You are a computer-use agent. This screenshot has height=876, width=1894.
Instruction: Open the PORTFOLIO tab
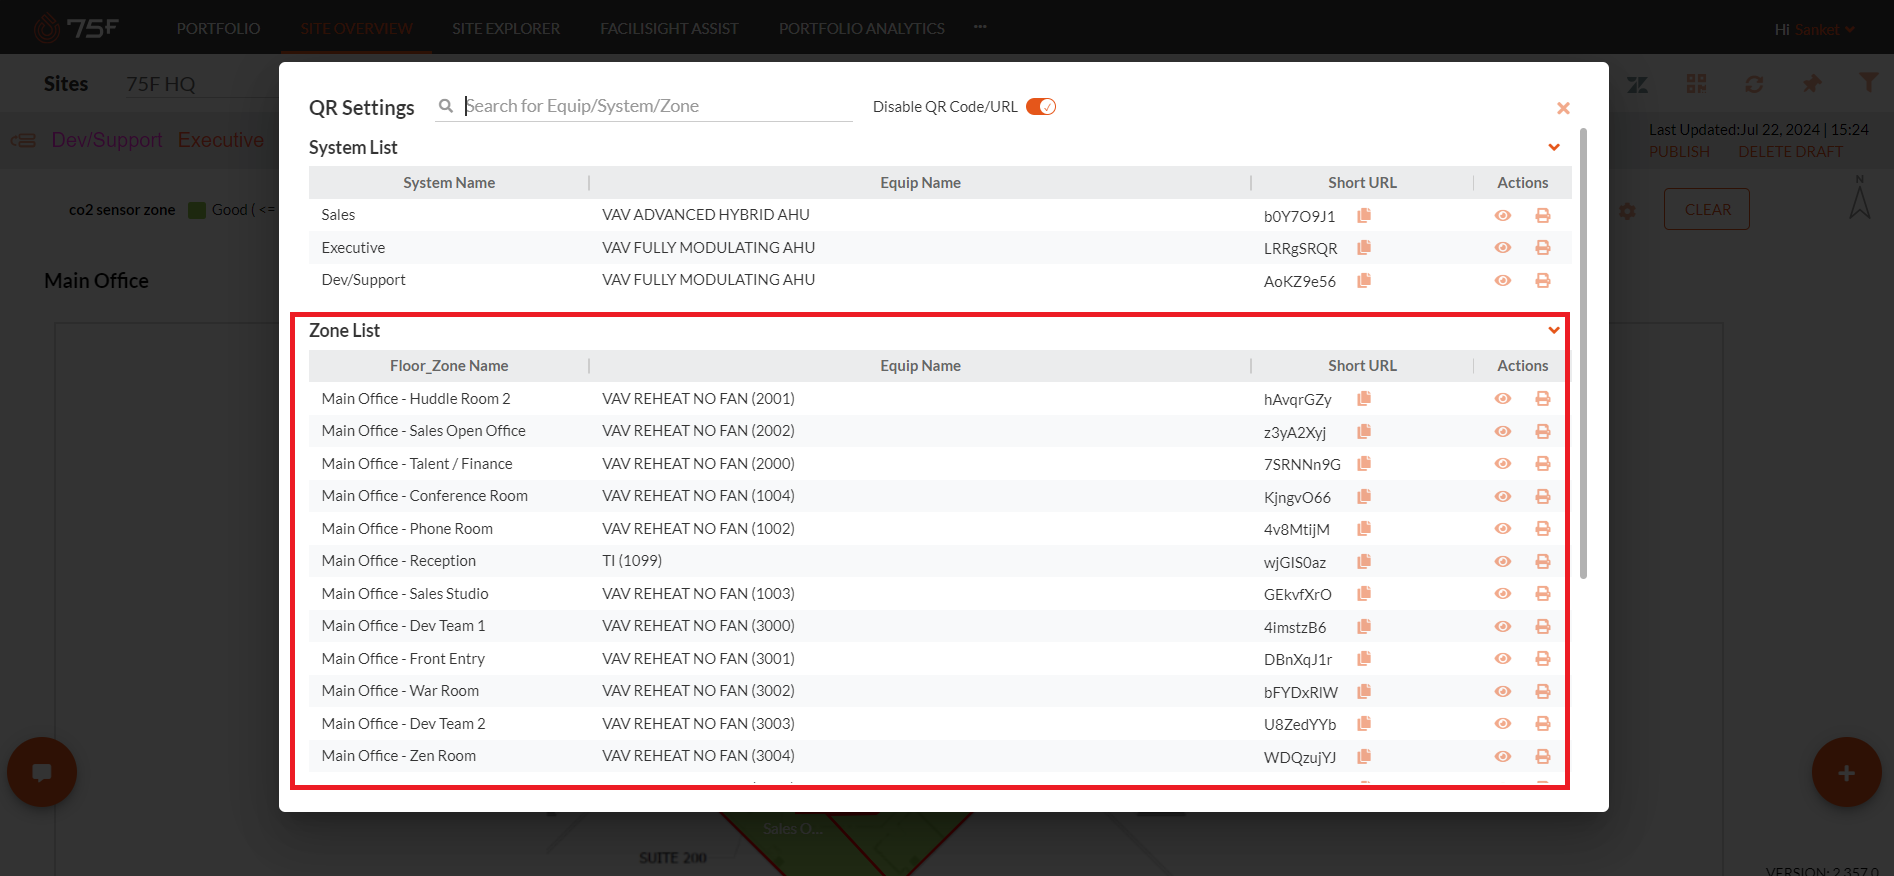(218, 28)
